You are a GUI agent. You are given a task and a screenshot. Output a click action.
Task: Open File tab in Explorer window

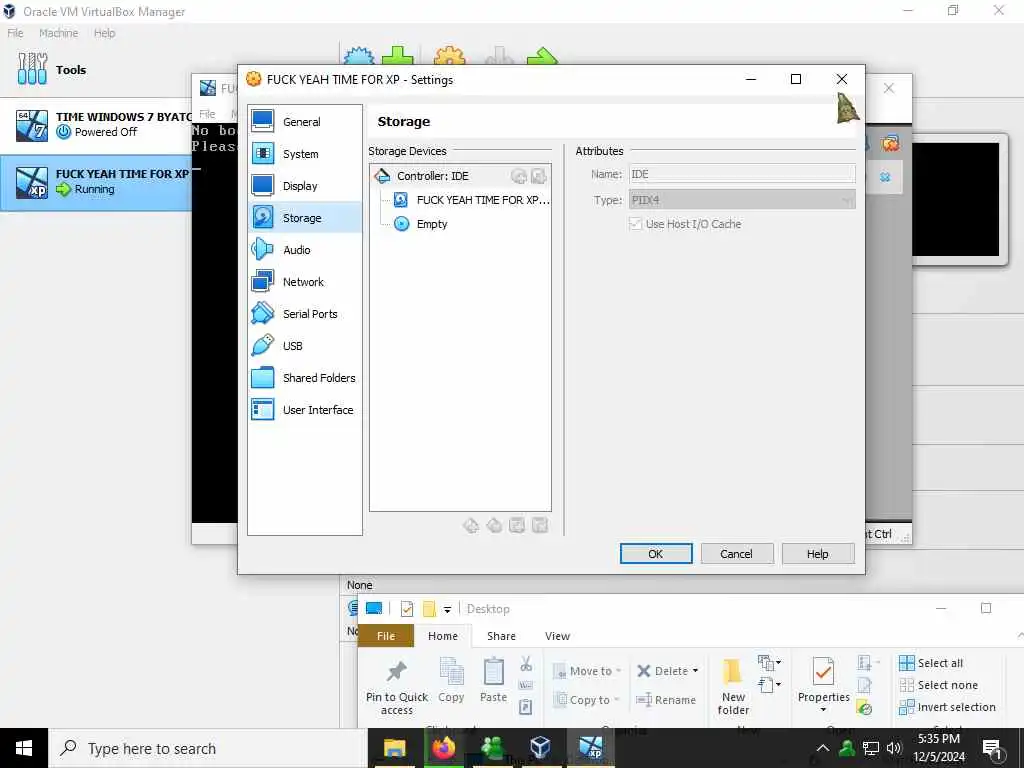[386, 636]
